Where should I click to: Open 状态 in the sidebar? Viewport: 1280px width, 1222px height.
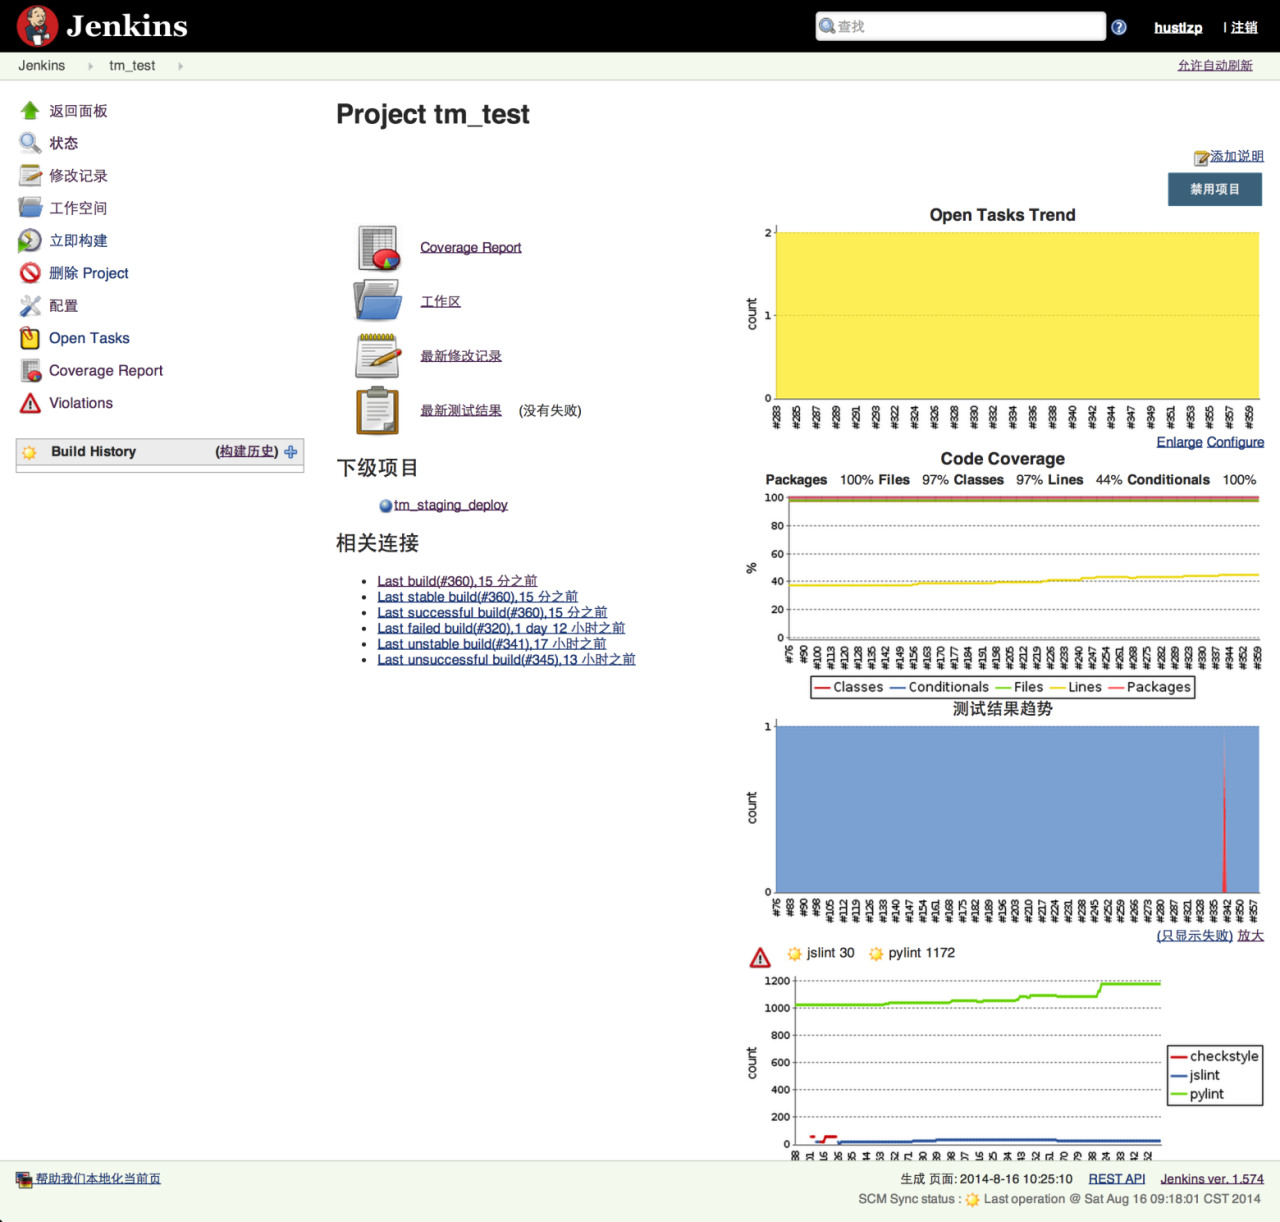[x=63, y=143]
